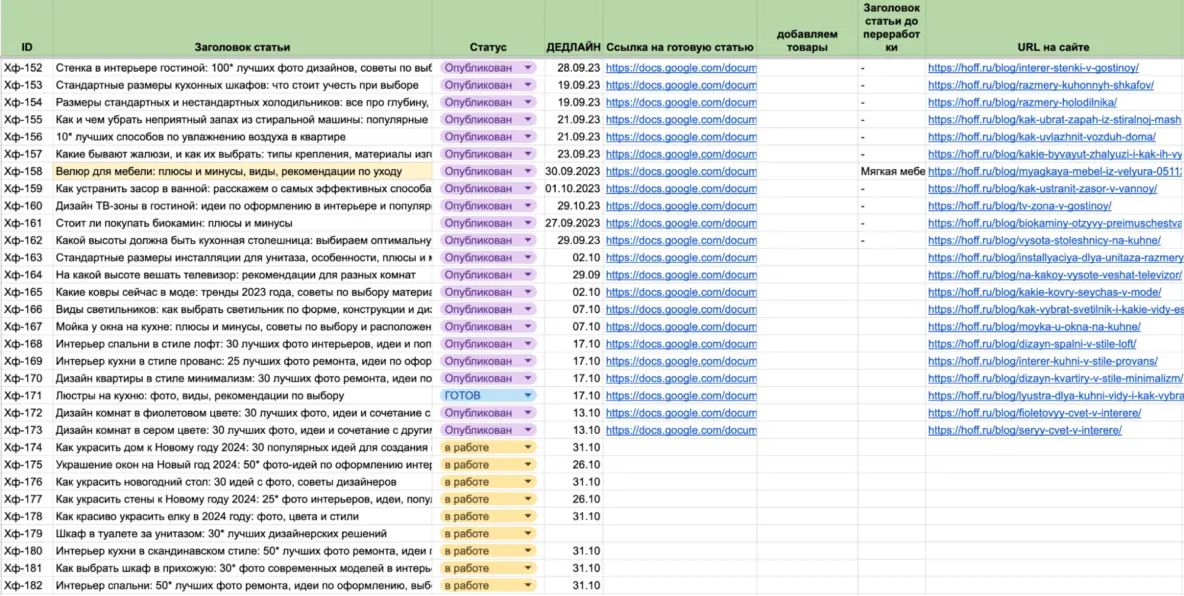Click the deadline cell showing 30.09.2023
This screenshot has width=1184, height=596.
(x=573, y=171)
